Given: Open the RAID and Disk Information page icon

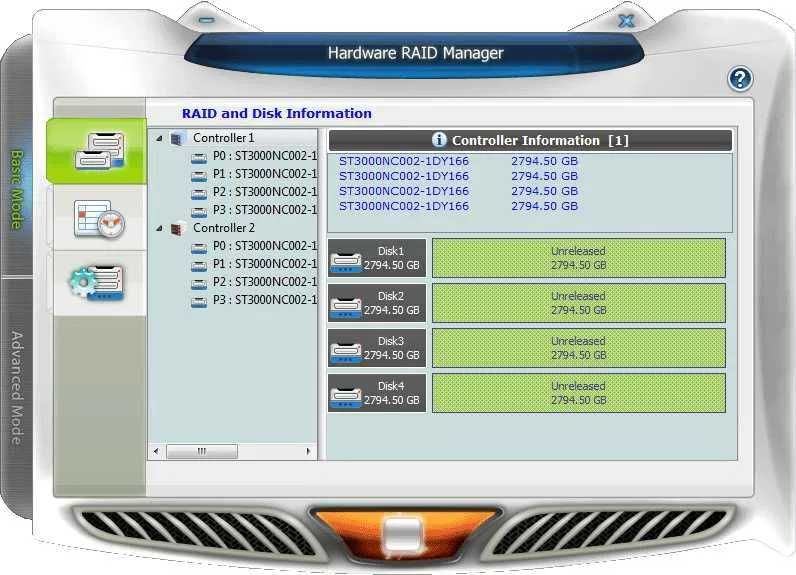Looking at the screenshot, I should point(99,151).
